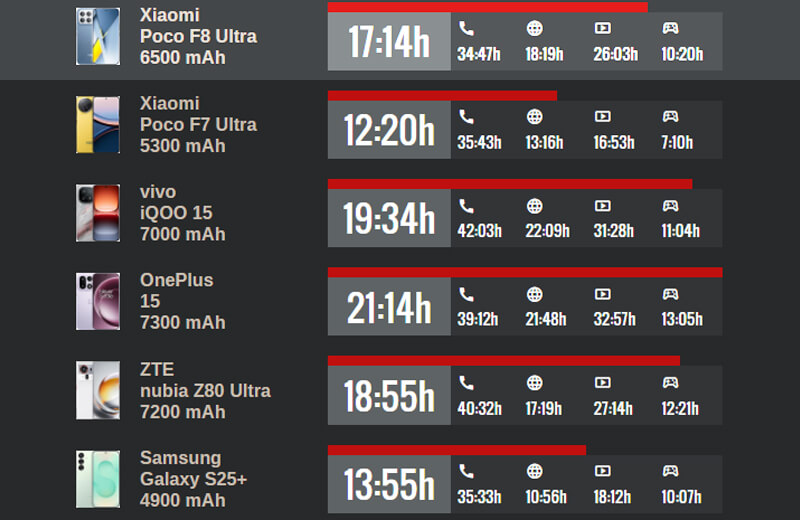800x520 pixels.
Task: Click the gaming controller icon for Galaxy S25+
Action: [x=670, y=472]
